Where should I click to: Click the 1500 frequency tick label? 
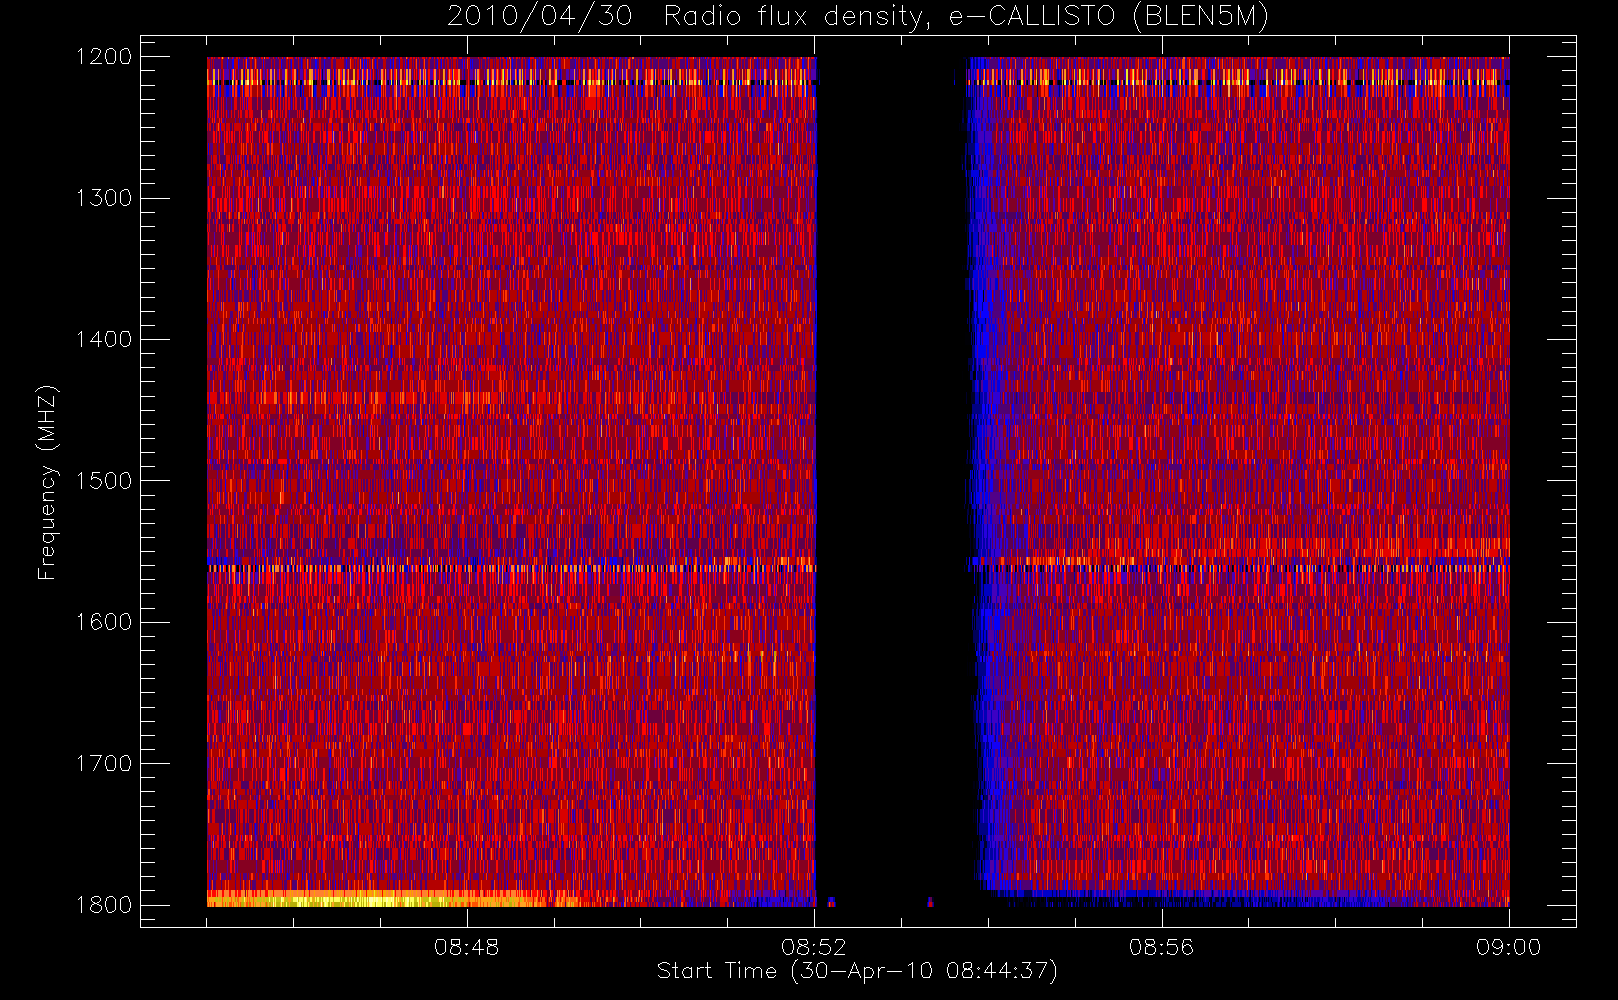[104, 481]
